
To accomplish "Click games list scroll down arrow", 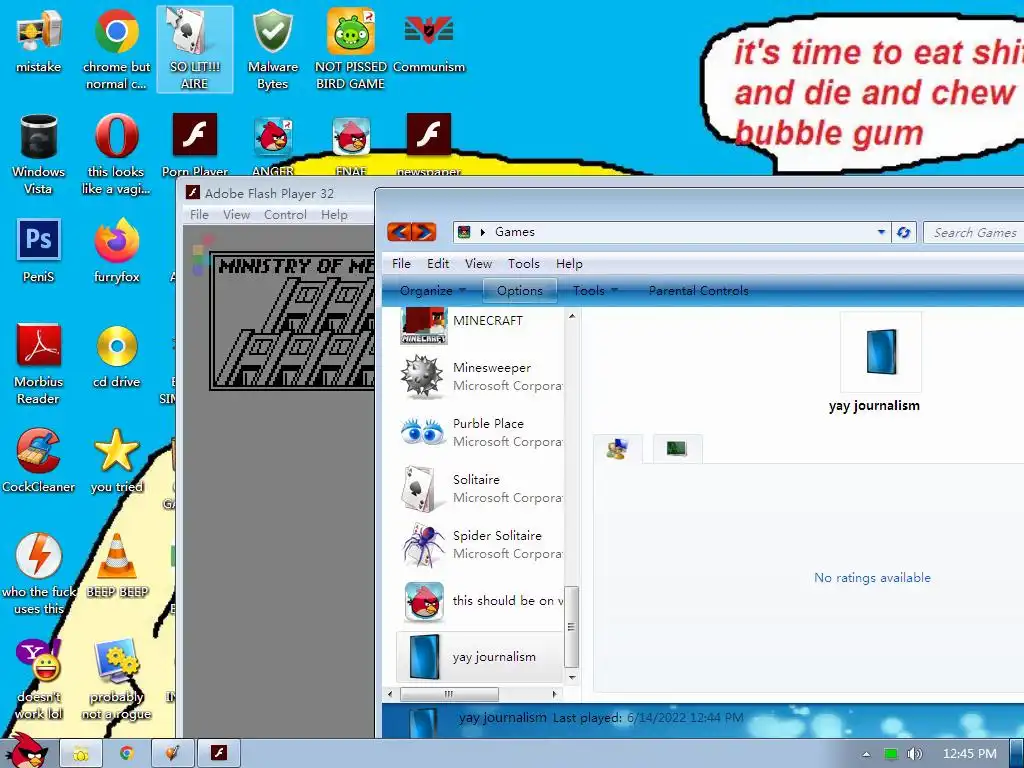I will (x=572, y=678).
